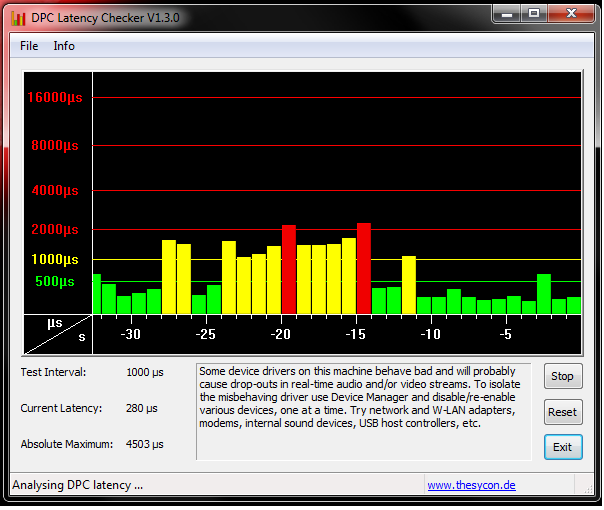Click the -25 time axis label

pos(205,334)
